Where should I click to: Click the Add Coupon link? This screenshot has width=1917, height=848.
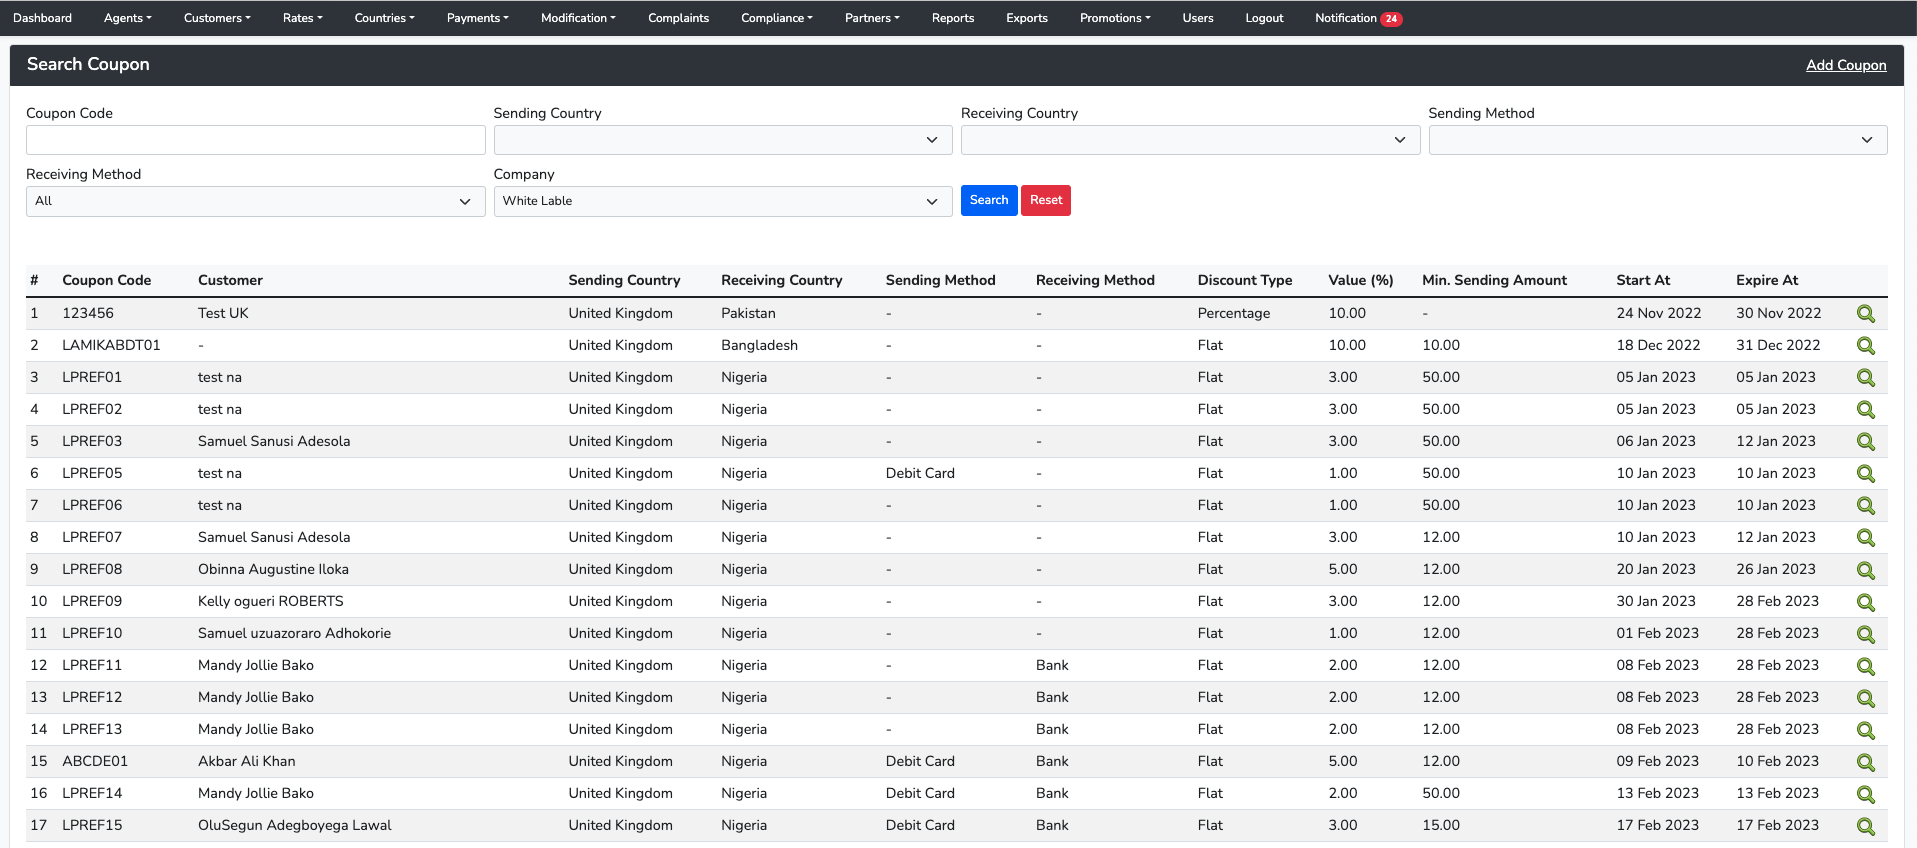[1845, 65]
